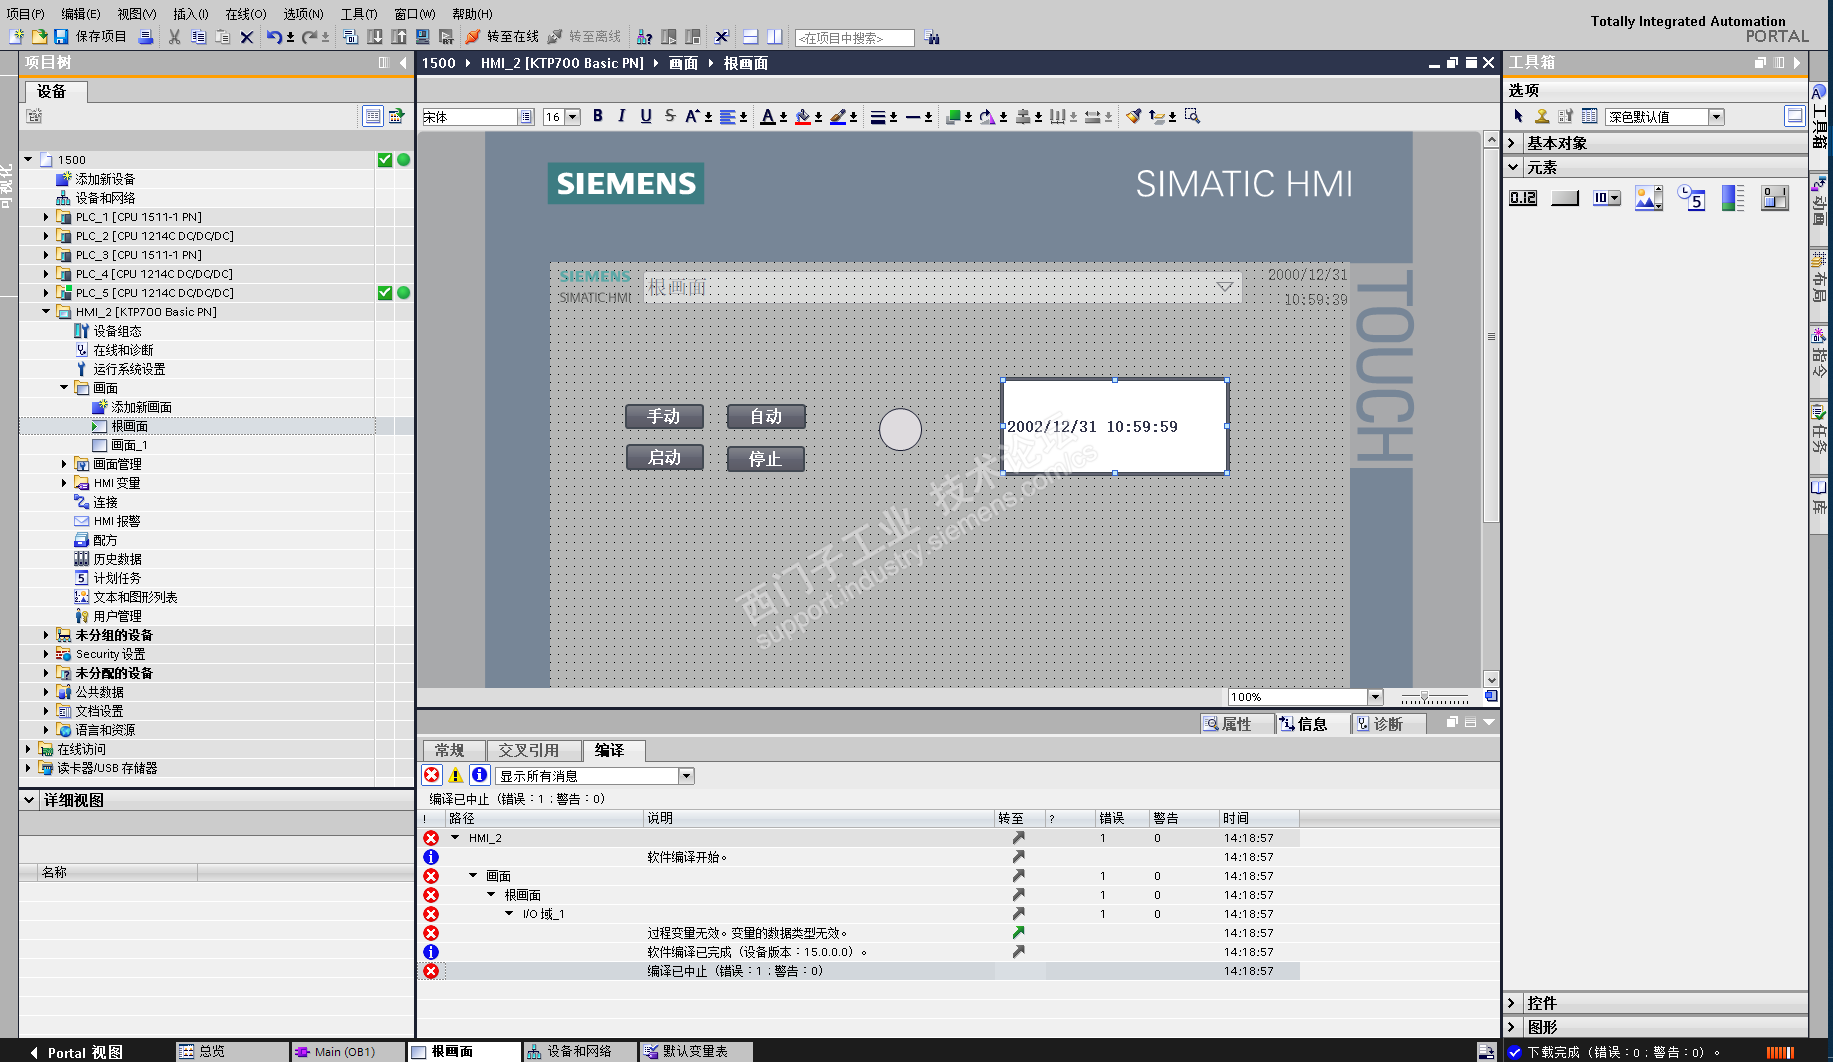1833x1062 pixels.
Task: Toggle the information messages filter button
Action: click(480, 775)
